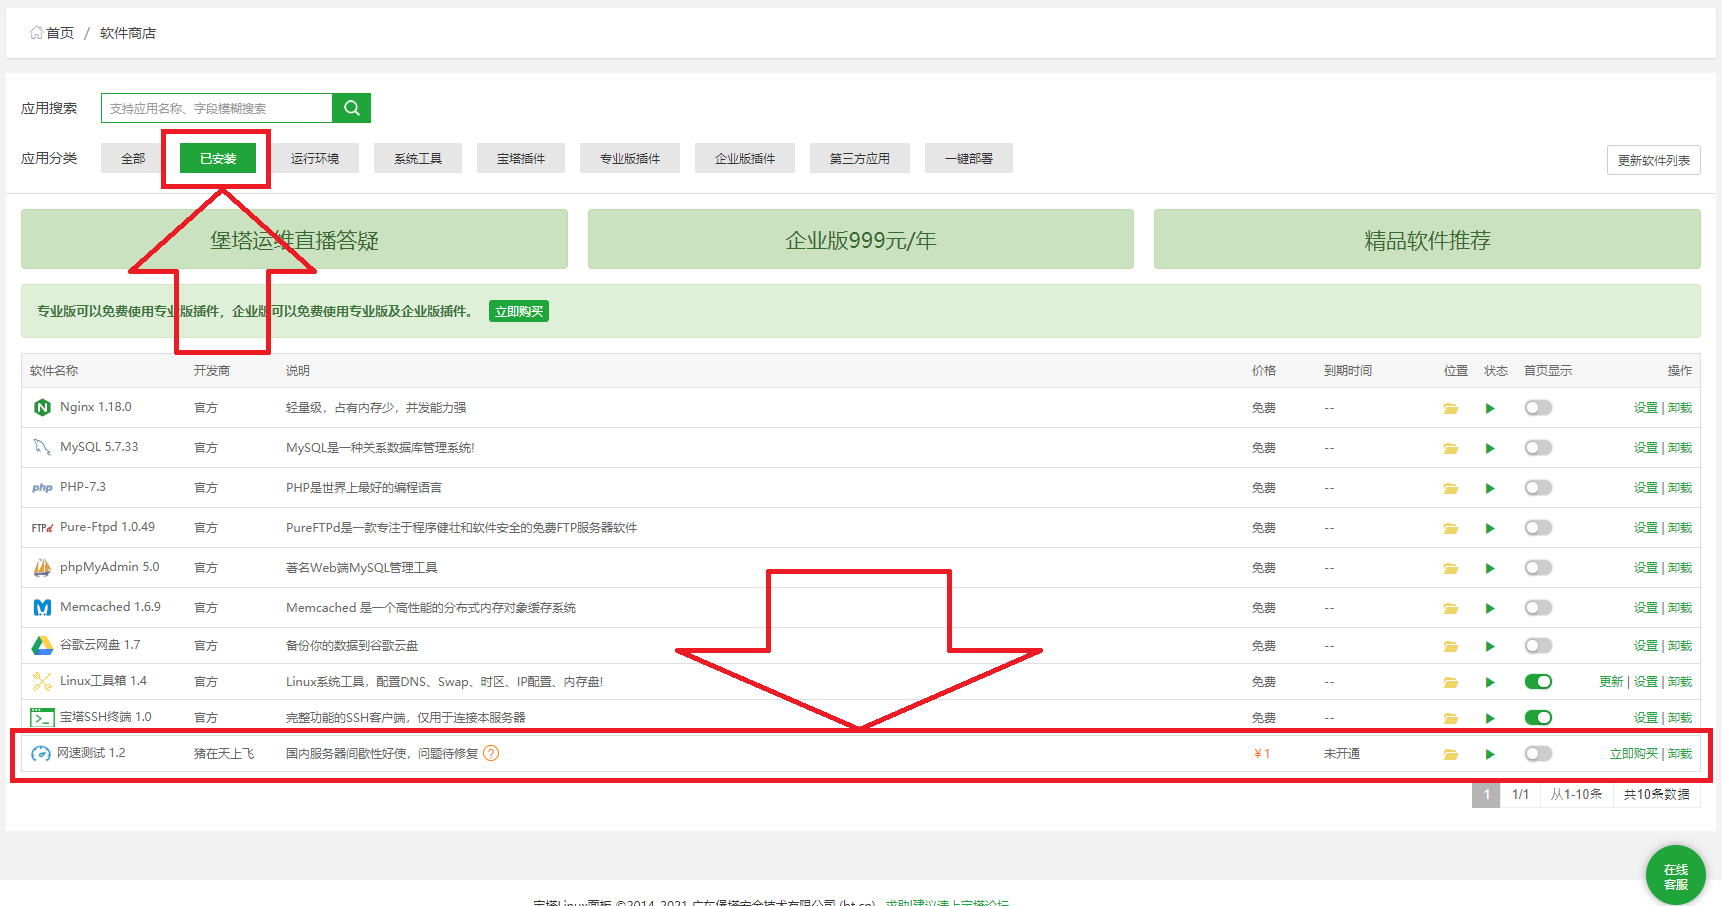Select the 一键部署 category tab

tap(969, 158)
